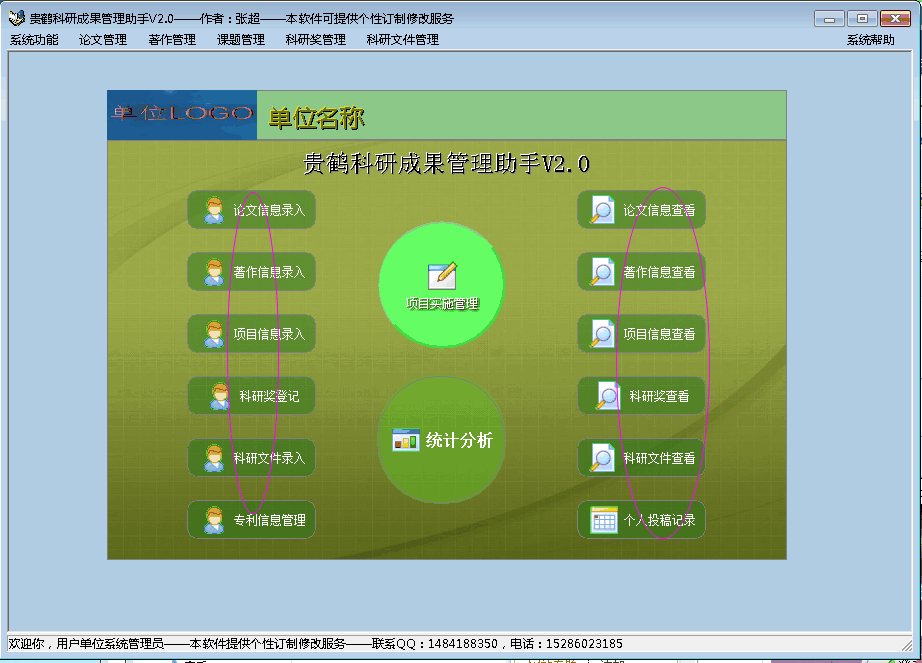
Task: Click the user icon on 科研文件录入
Action: 214,458
